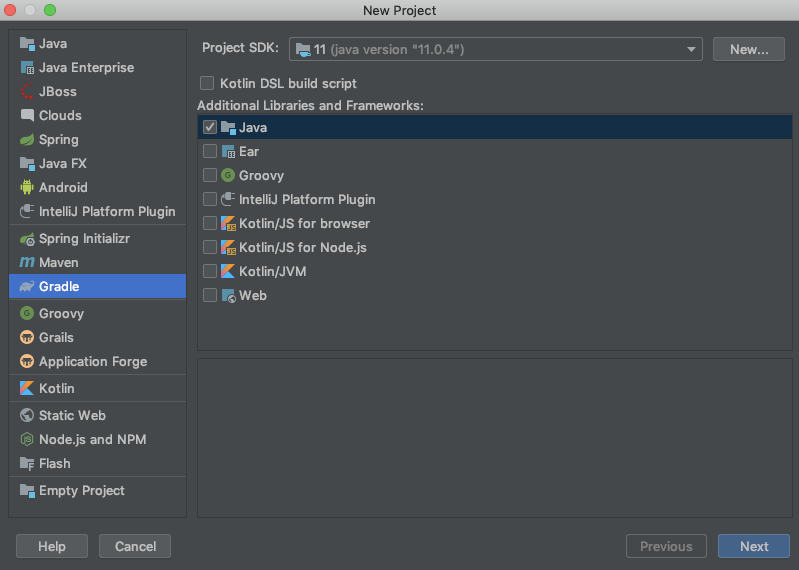Select the Maven 'm' icon

27,263
